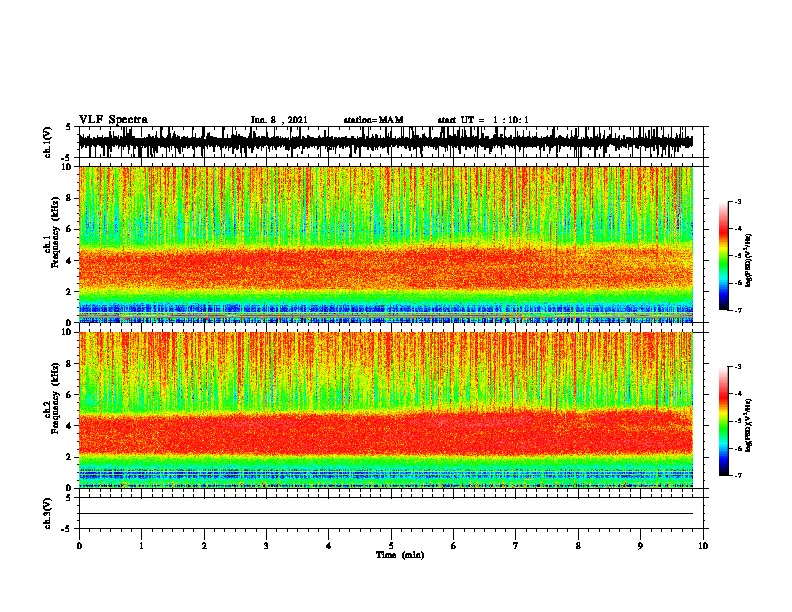Click time axis tick label "3"
Viewport: 792px width, 612px height.
(266, 546)
